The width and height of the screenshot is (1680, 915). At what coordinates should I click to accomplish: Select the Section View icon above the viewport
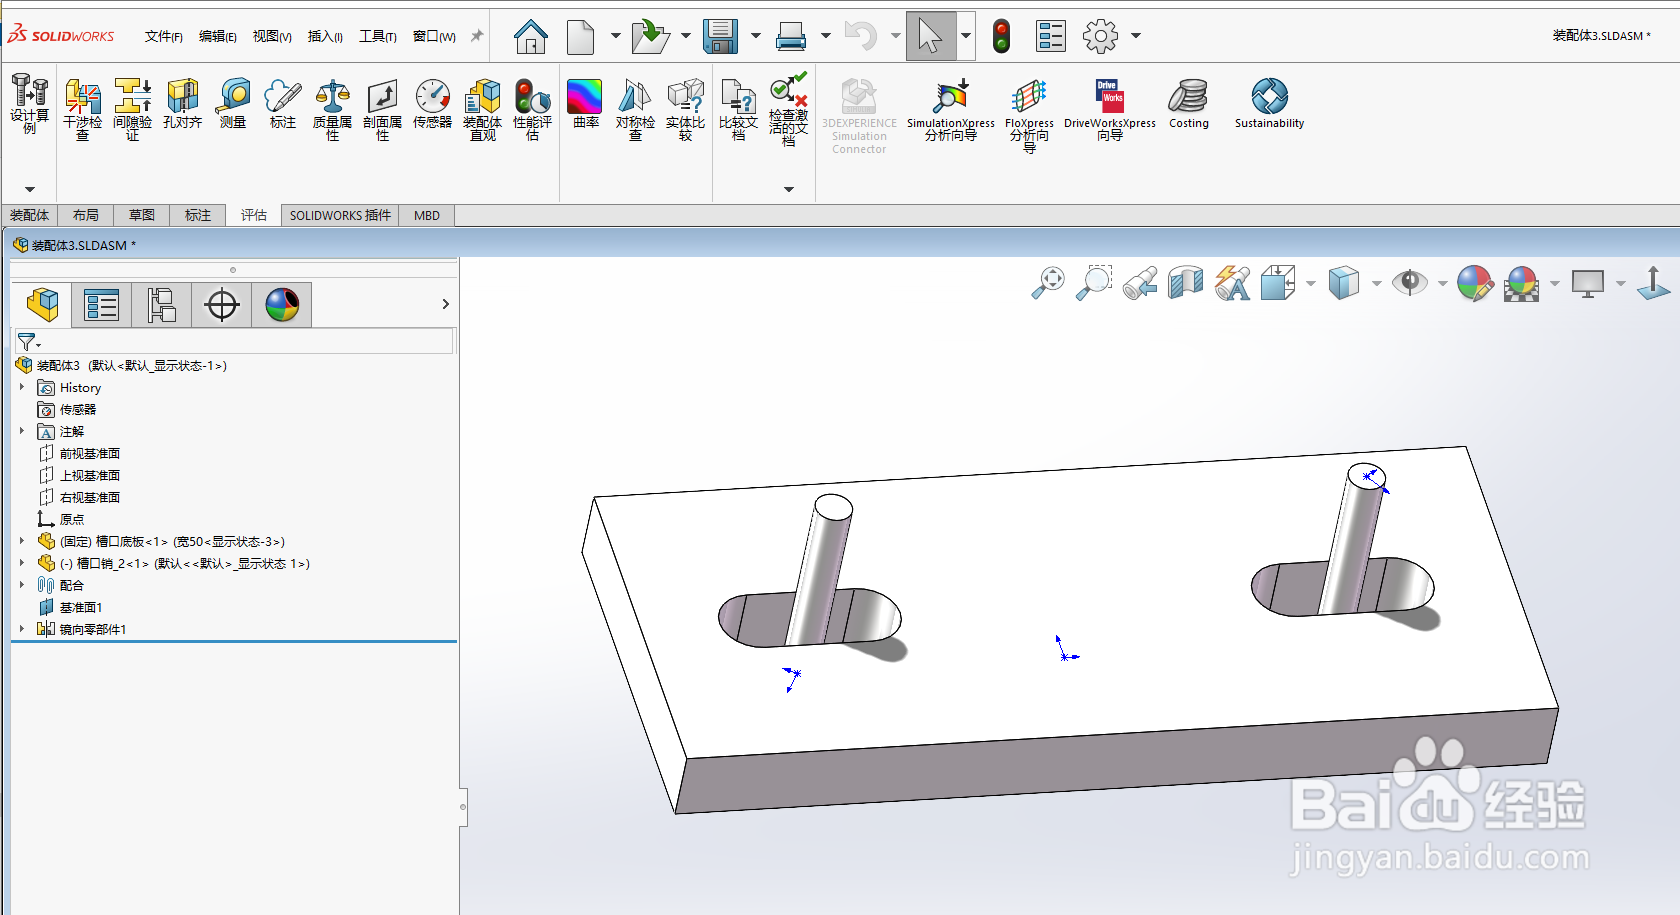tap(1186, 283)
